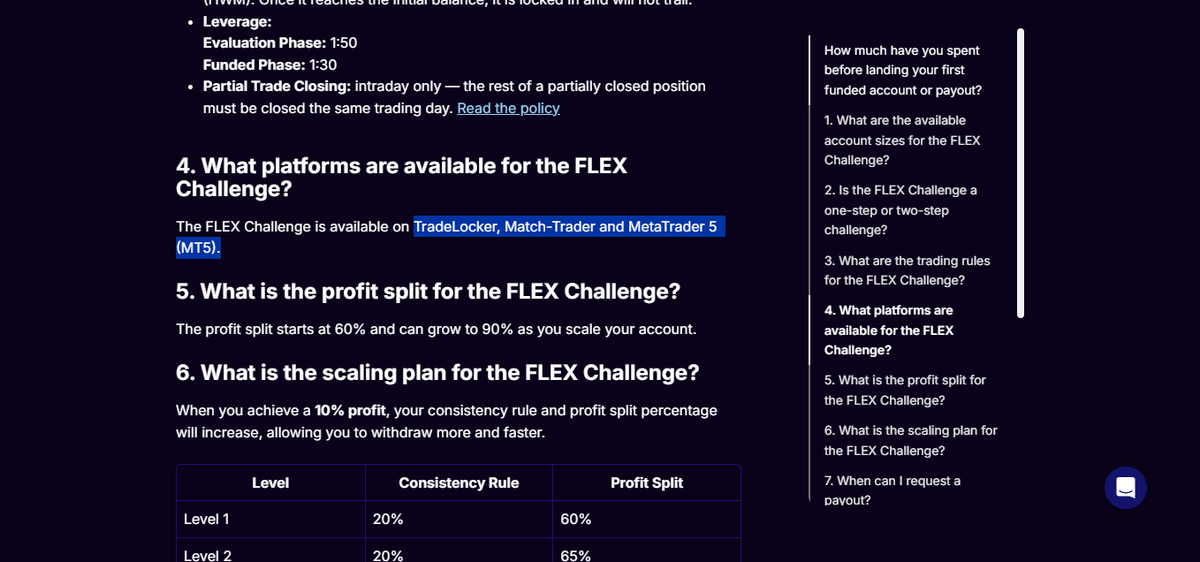Navigate to "5. What is the profit split" entry

(905, 390)
